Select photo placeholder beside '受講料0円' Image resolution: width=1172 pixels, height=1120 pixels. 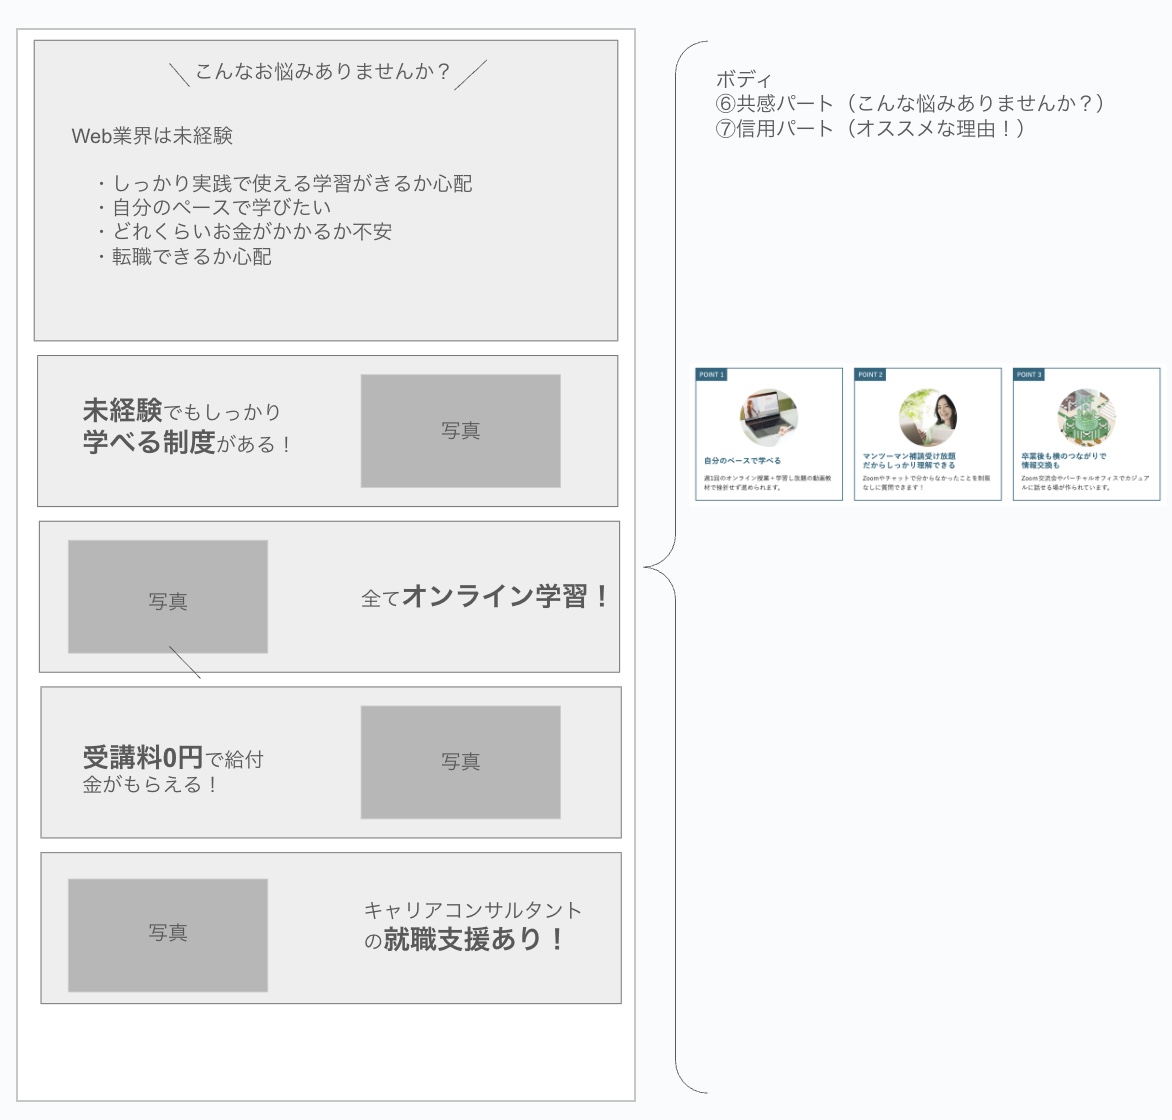click(460, 762)
